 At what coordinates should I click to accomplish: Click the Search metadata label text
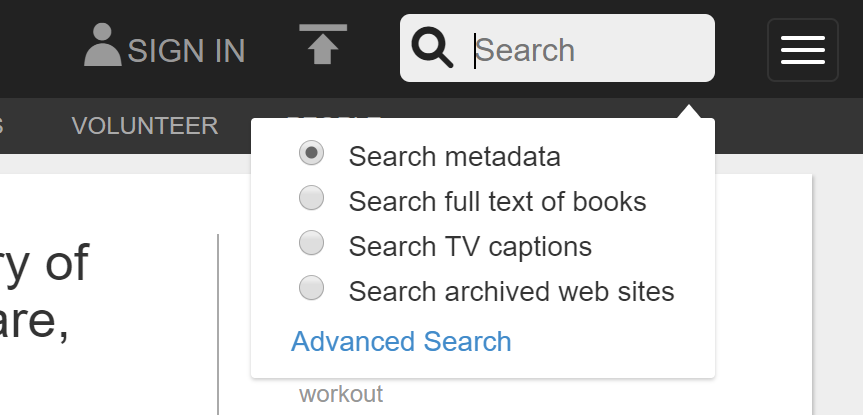point(455,156)
